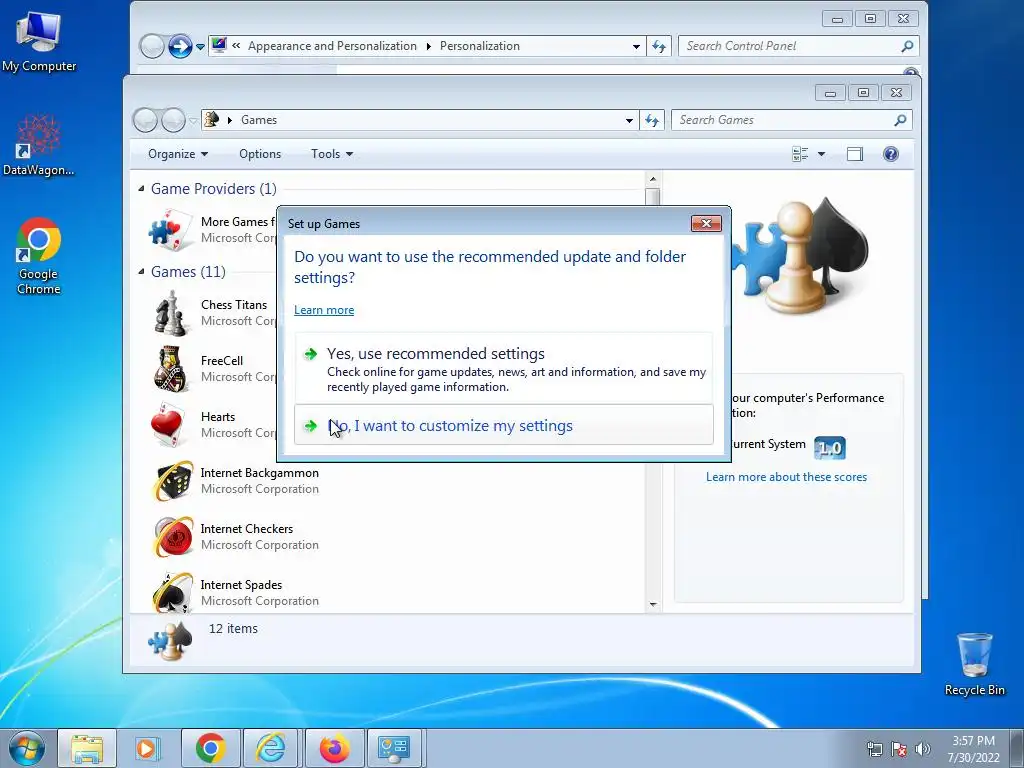Collapse the Game Providers group
Image resolution: width=1024 pixels, height=768 pixels.
click(x=141, y=189)
